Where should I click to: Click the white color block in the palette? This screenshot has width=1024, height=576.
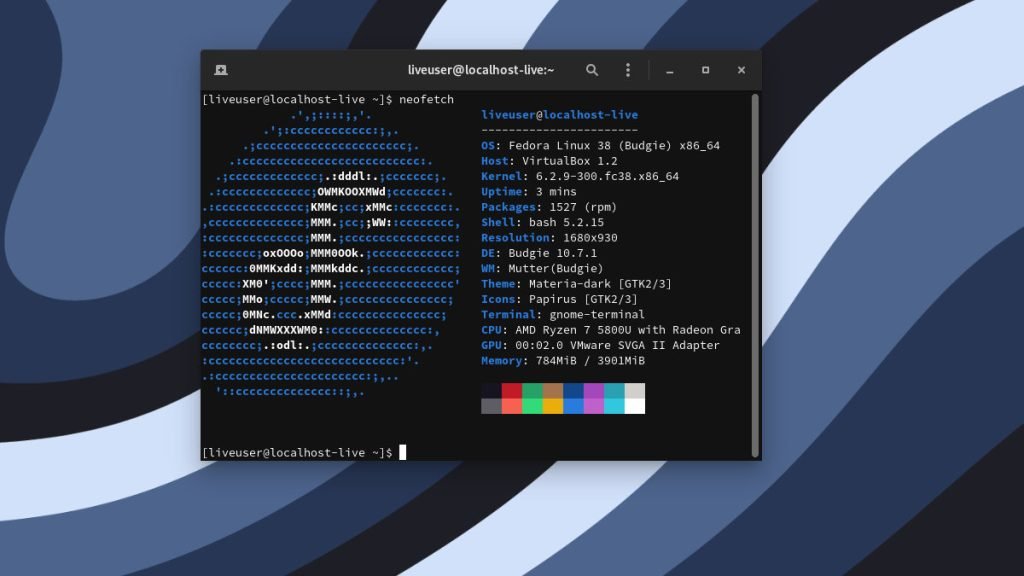[635, 406]
